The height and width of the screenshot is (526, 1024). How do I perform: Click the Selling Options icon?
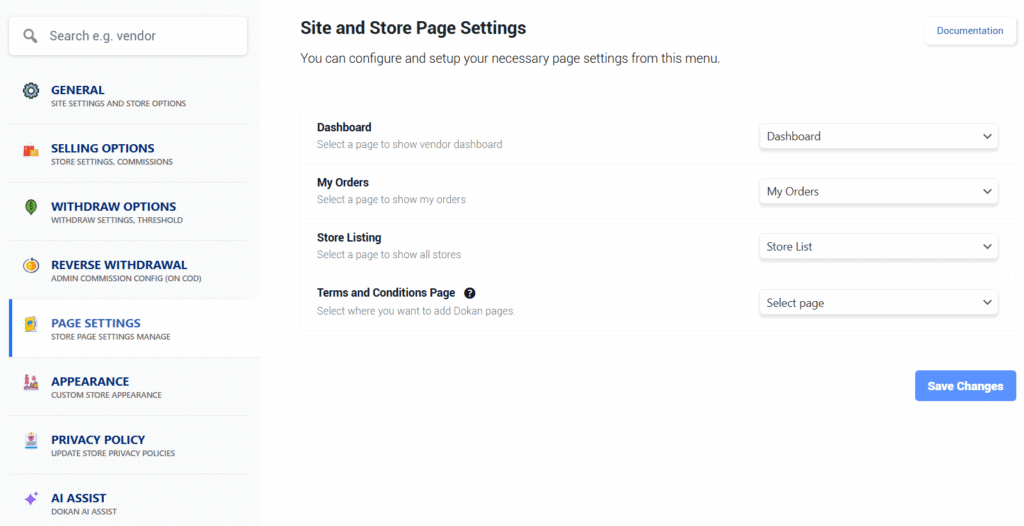tap(31, 151)
